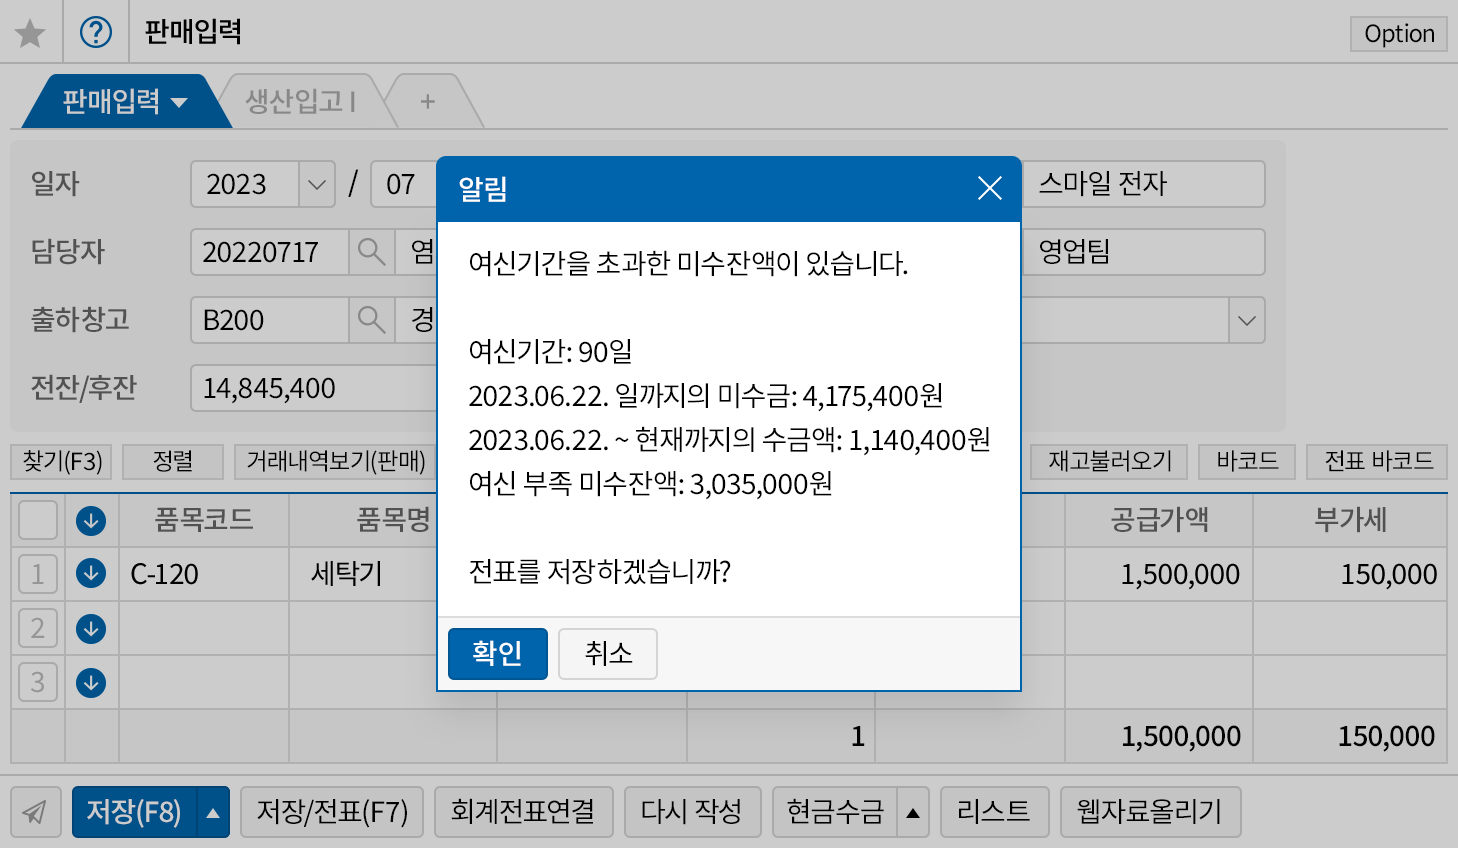Open help with the question mark icon
Viewport: 1458px width, 848px height.
click(x=96, y=33)
